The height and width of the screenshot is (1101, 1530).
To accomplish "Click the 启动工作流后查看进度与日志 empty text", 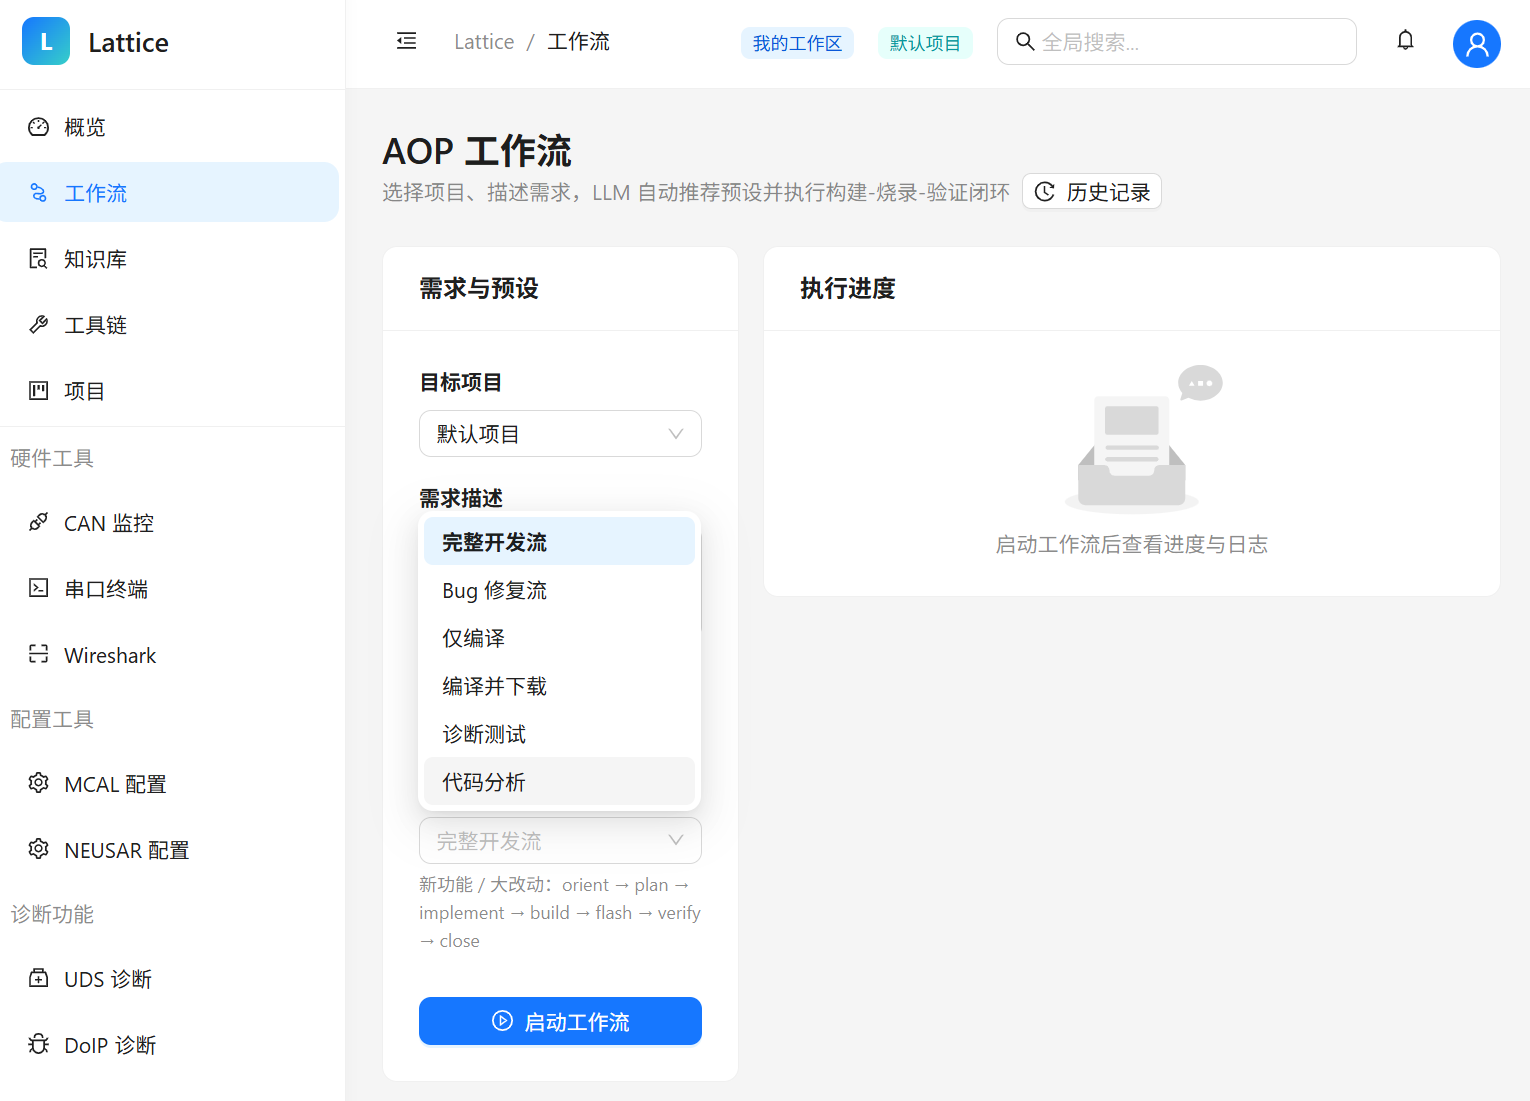I will click(1132, 544).
